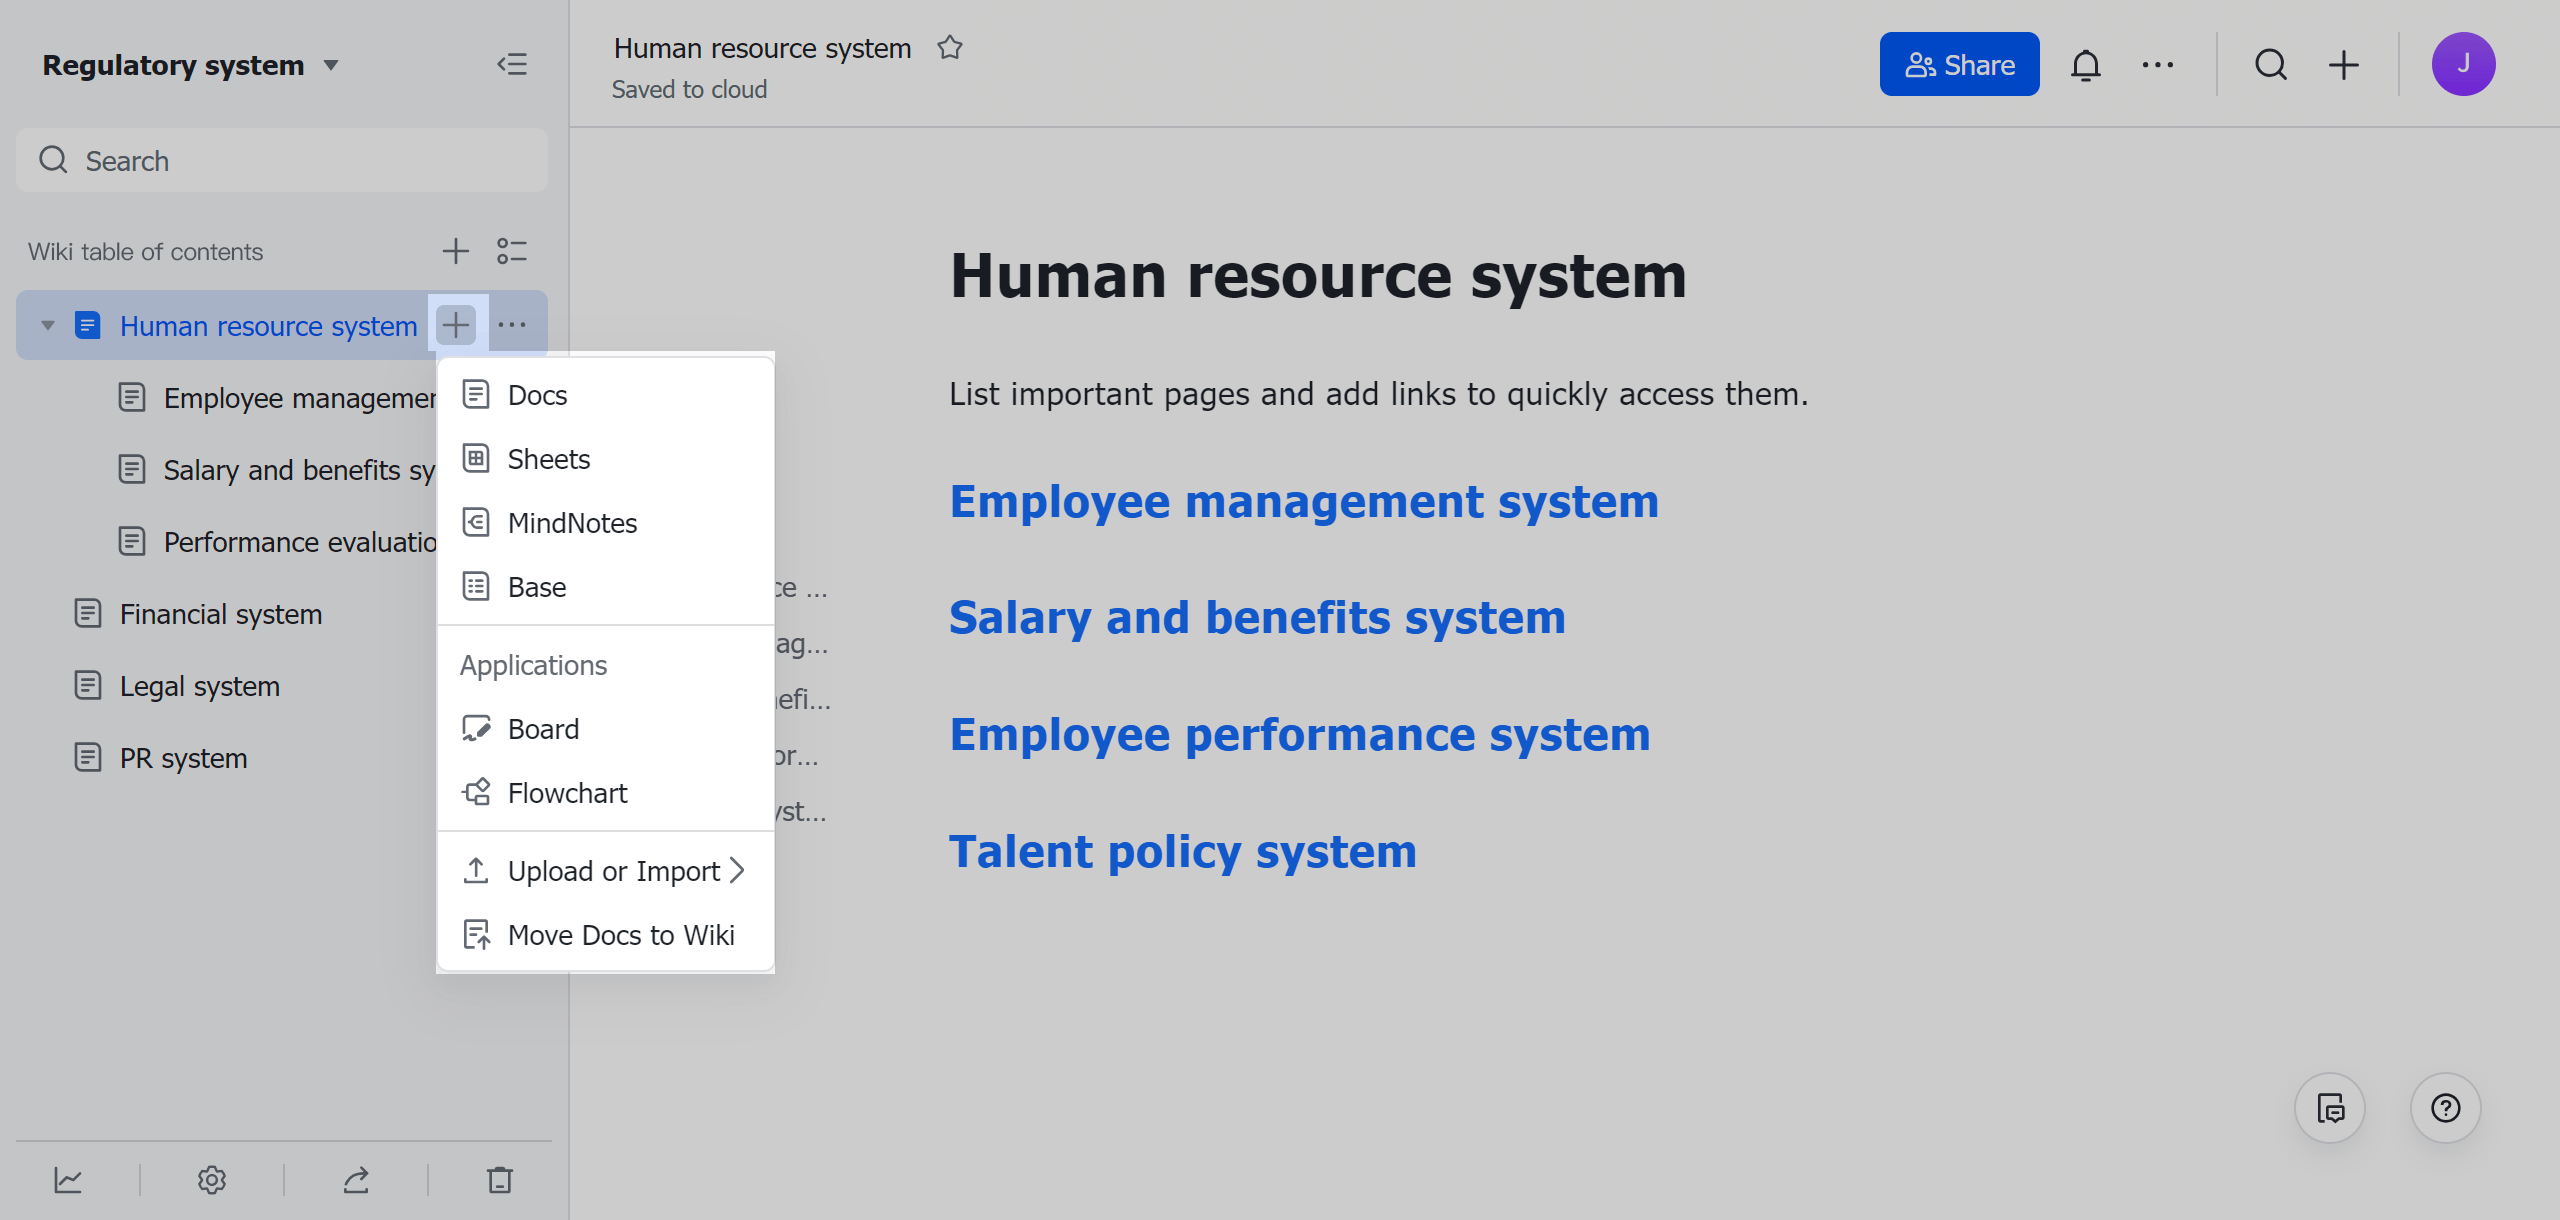Open Employee performance system link
The width and height of the screenshot is (2560, 1220).
click(x=1300, y=734)
